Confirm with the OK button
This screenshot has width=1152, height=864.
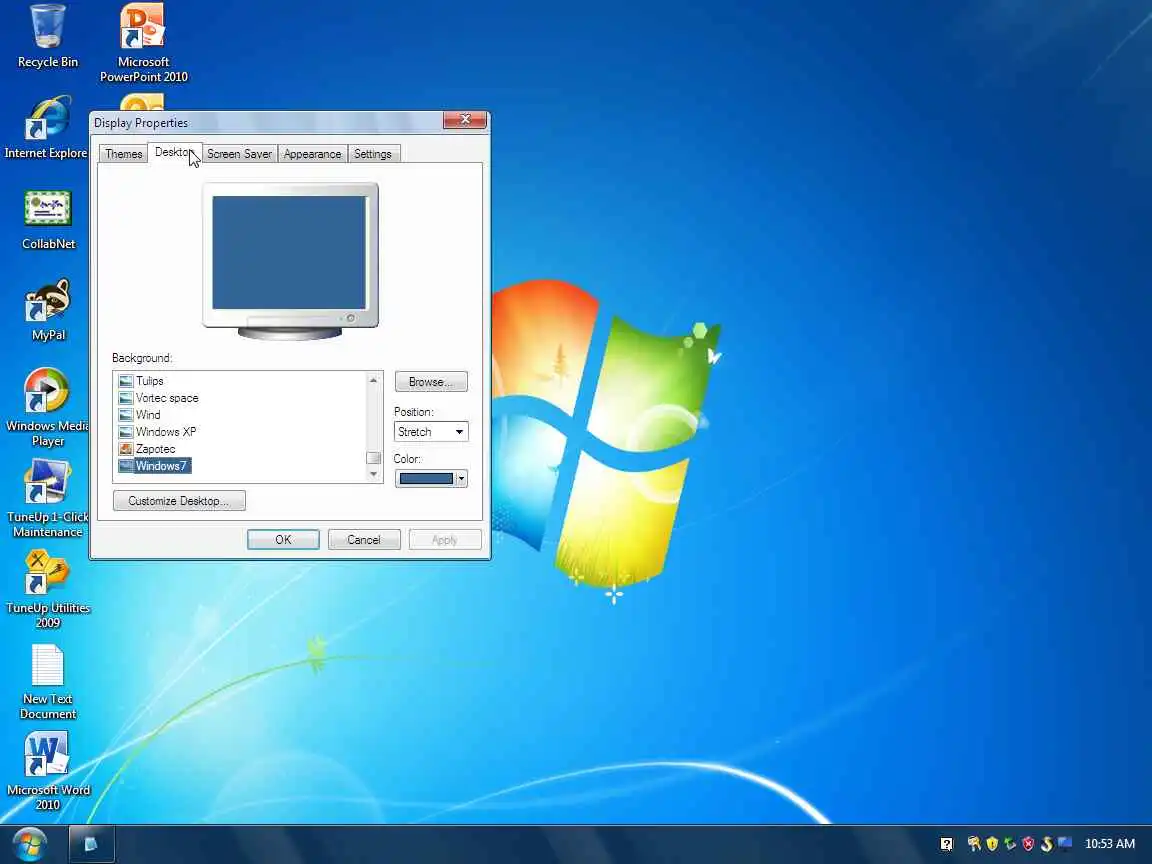tap(283, 540)
